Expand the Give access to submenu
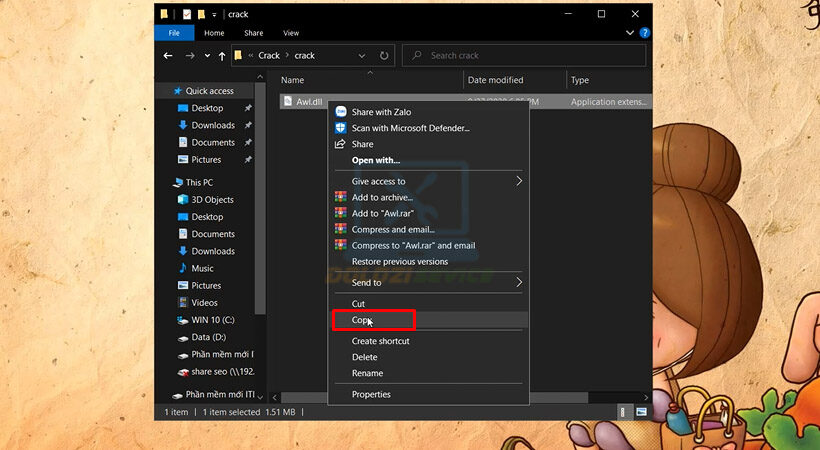Viewport: 820px width, 450px height. coord(519,181)
